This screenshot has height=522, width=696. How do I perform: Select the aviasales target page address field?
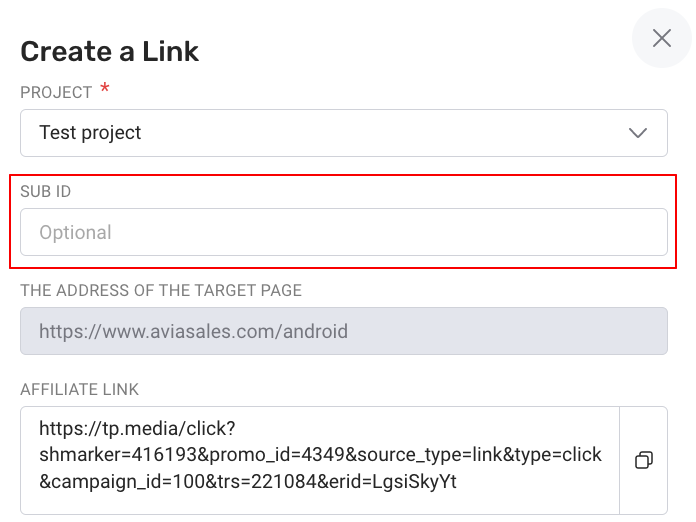[x=344, y=331]
